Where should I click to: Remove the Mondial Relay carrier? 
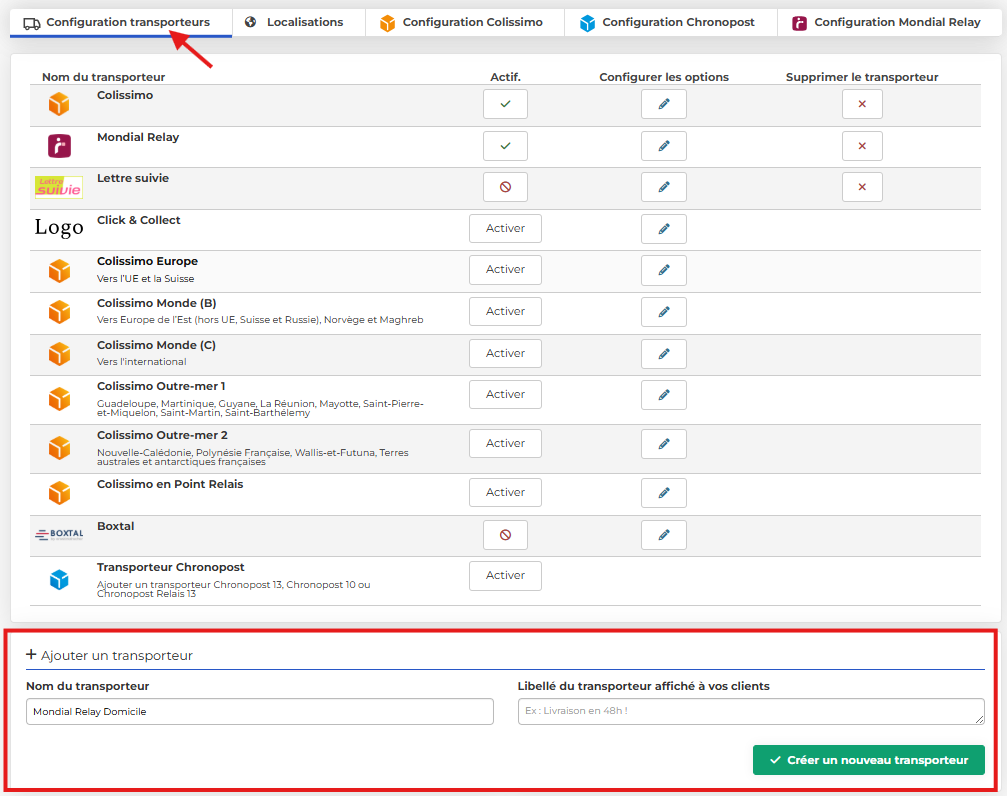(x=862, y=146)
